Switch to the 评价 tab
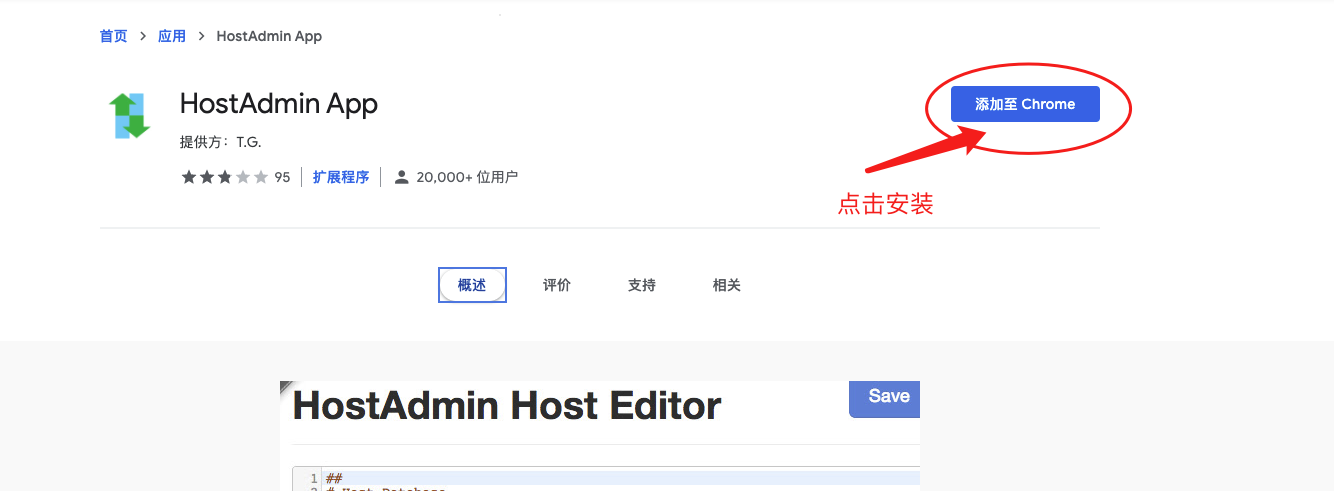 pyautogui.click(x=557, y=285)
